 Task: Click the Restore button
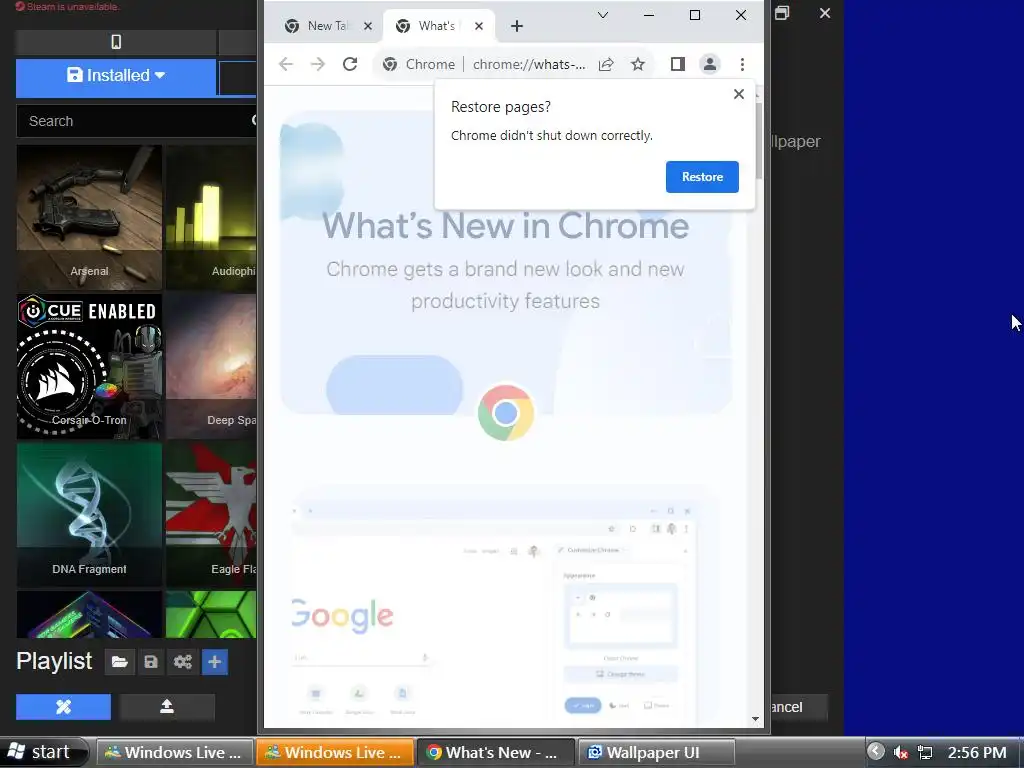pos(702,177)
